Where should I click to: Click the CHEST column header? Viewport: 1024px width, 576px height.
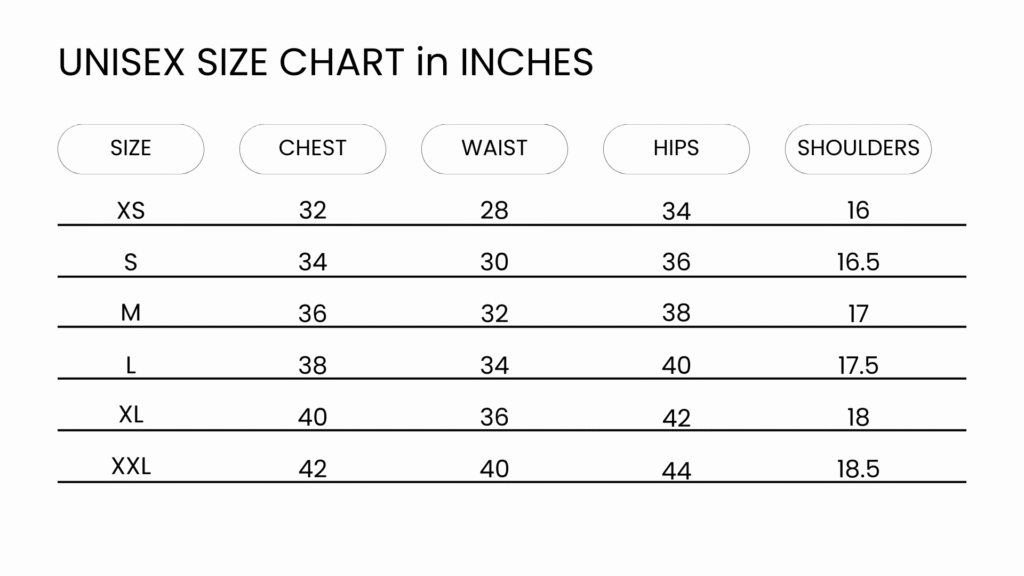[312, 149]
